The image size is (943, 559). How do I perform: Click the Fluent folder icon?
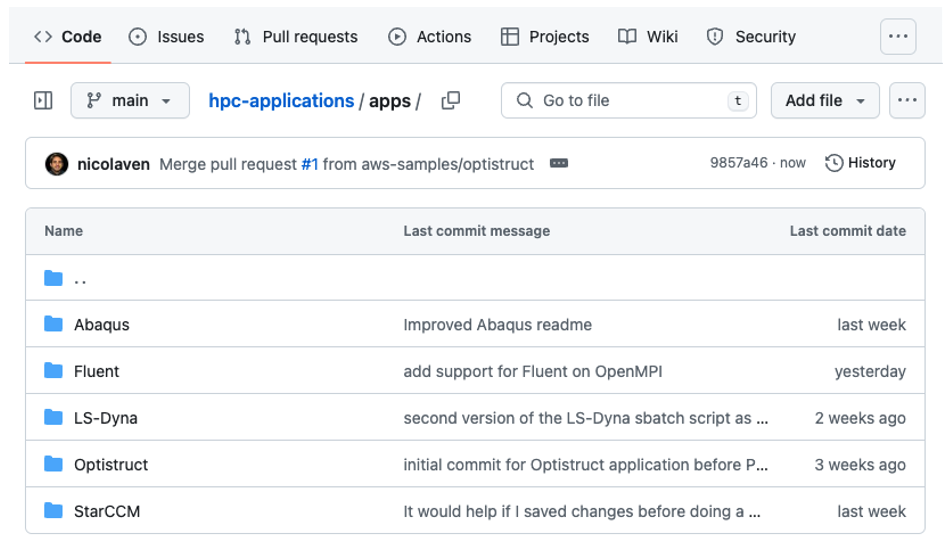[x=54, y=371]
